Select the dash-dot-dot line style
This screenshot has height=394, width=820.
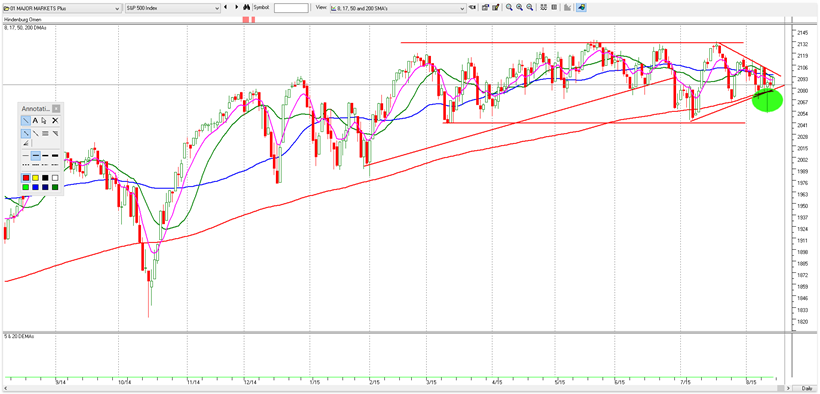click(x=55, y=164)
